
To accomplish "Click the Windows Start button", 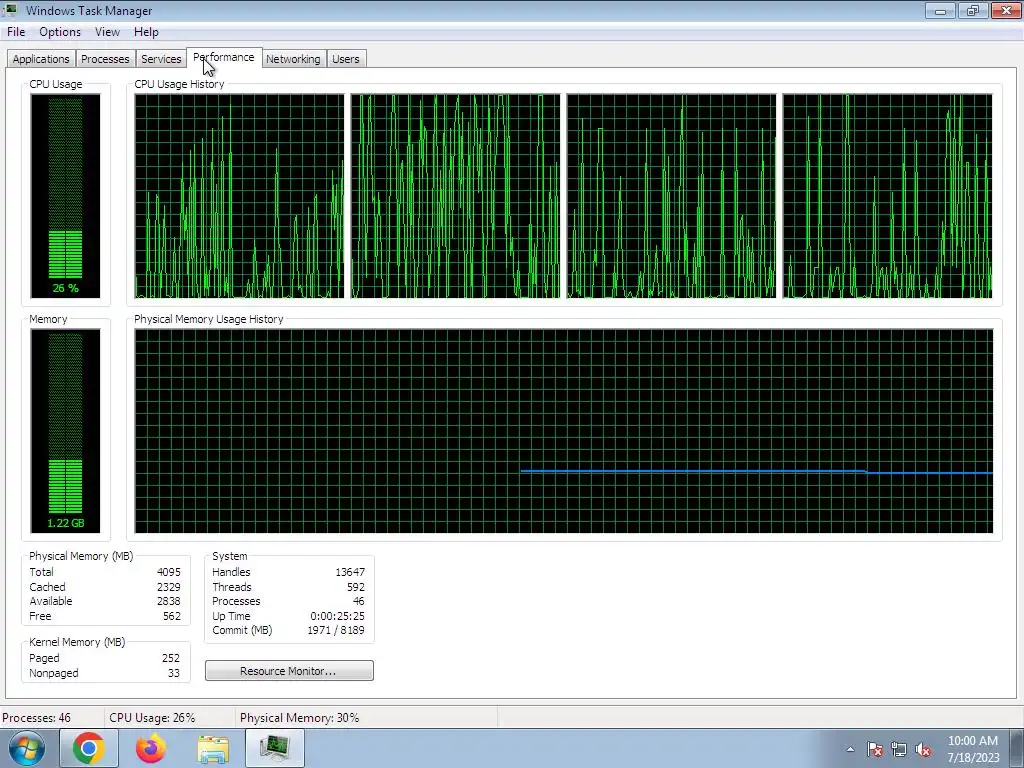I will [27, 748].
